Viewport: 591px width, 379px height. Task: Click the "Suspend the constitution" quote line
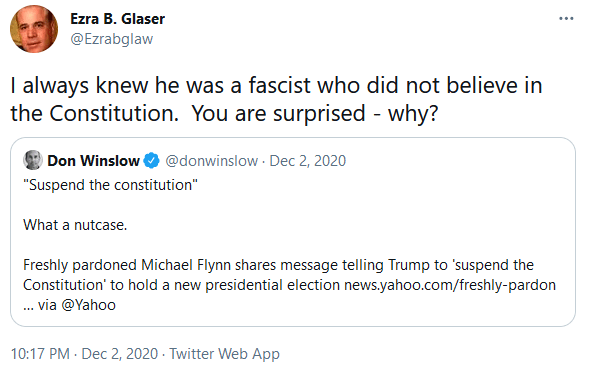click(x=110, y=185)
